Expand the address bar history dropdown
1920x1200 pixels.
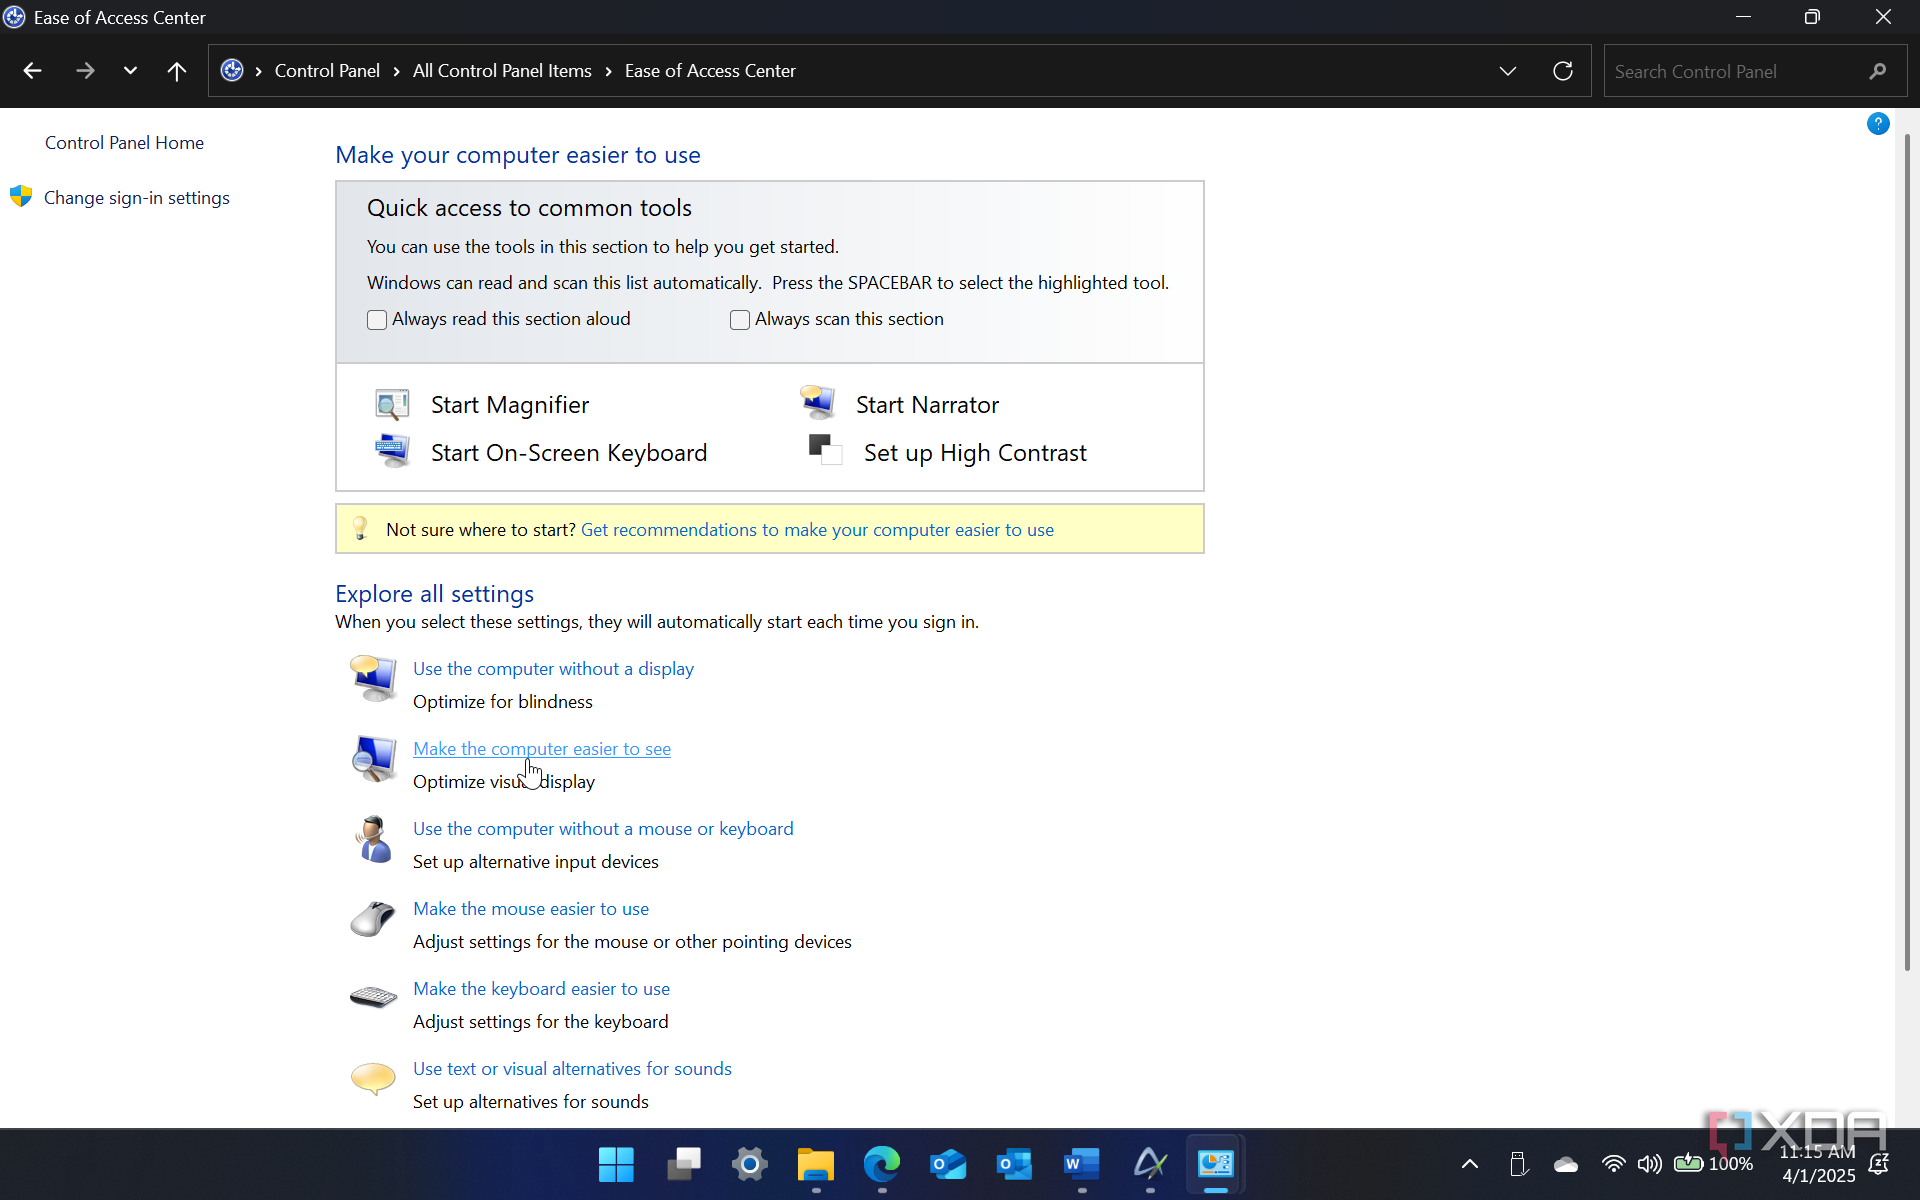tap(1508, 71)
